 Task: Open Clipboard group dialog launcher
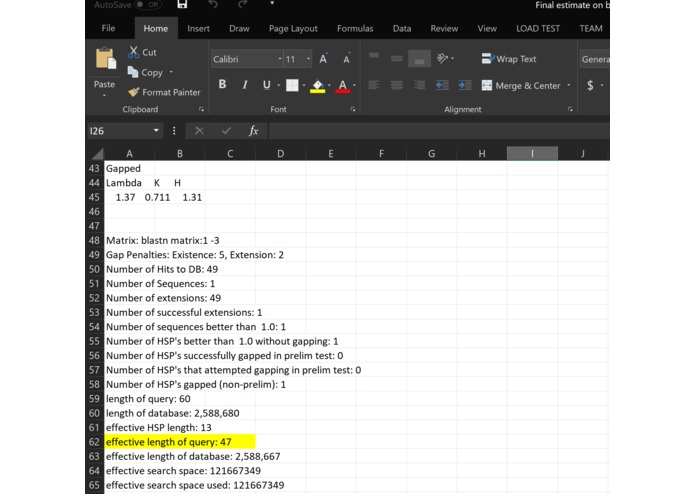click(201, 109)
